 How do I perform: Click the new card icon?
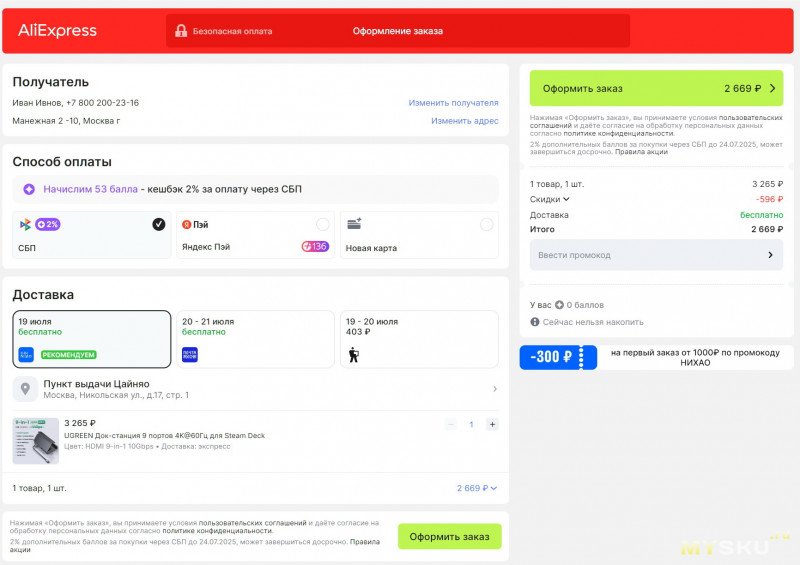pos(354,224)
